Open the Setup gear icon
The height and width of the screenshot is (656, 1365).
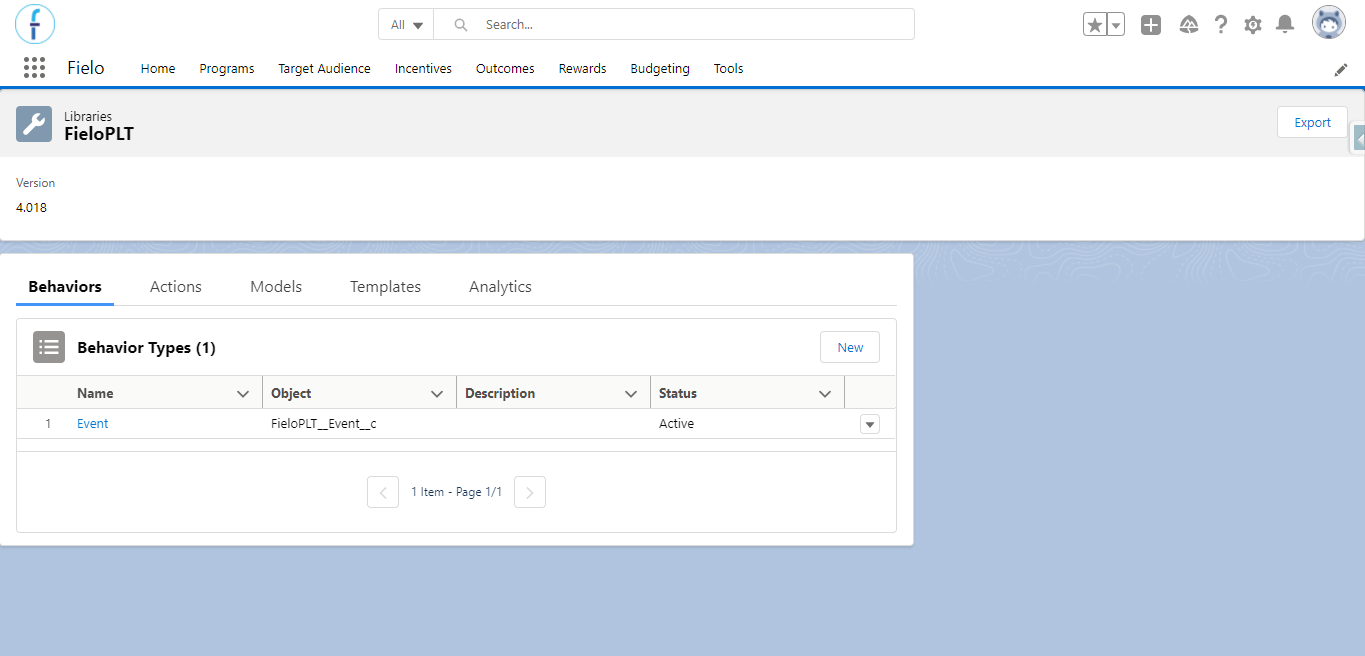pyautogui.click(x=1253, y=25)
